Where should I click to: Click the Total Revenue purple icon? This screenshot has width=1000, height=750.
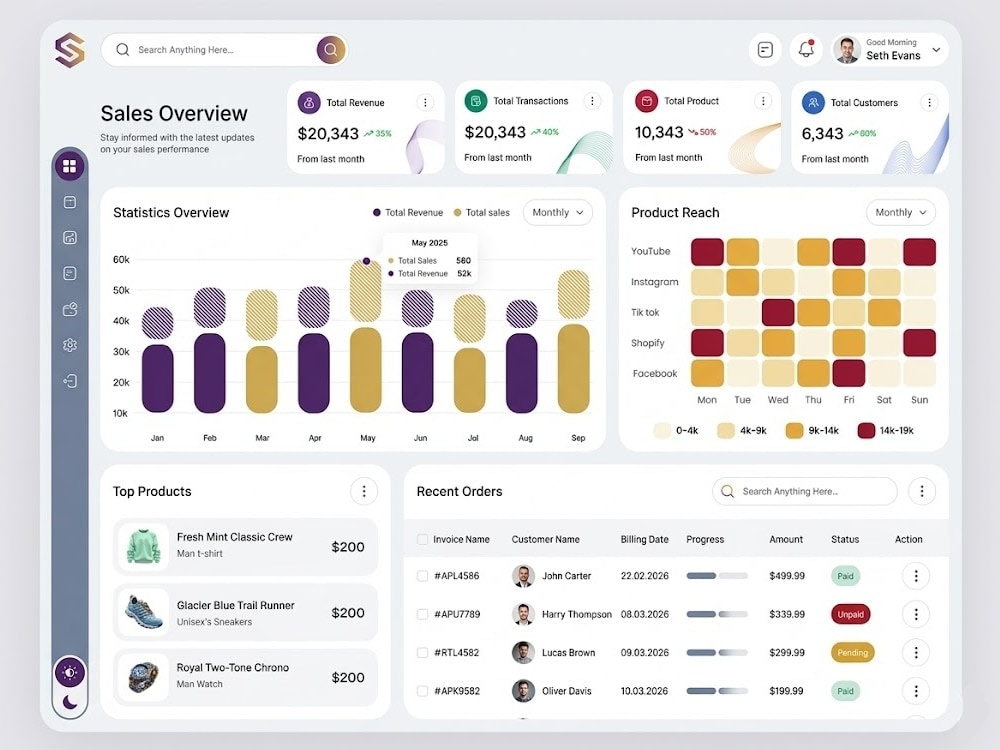click(309, 103)
